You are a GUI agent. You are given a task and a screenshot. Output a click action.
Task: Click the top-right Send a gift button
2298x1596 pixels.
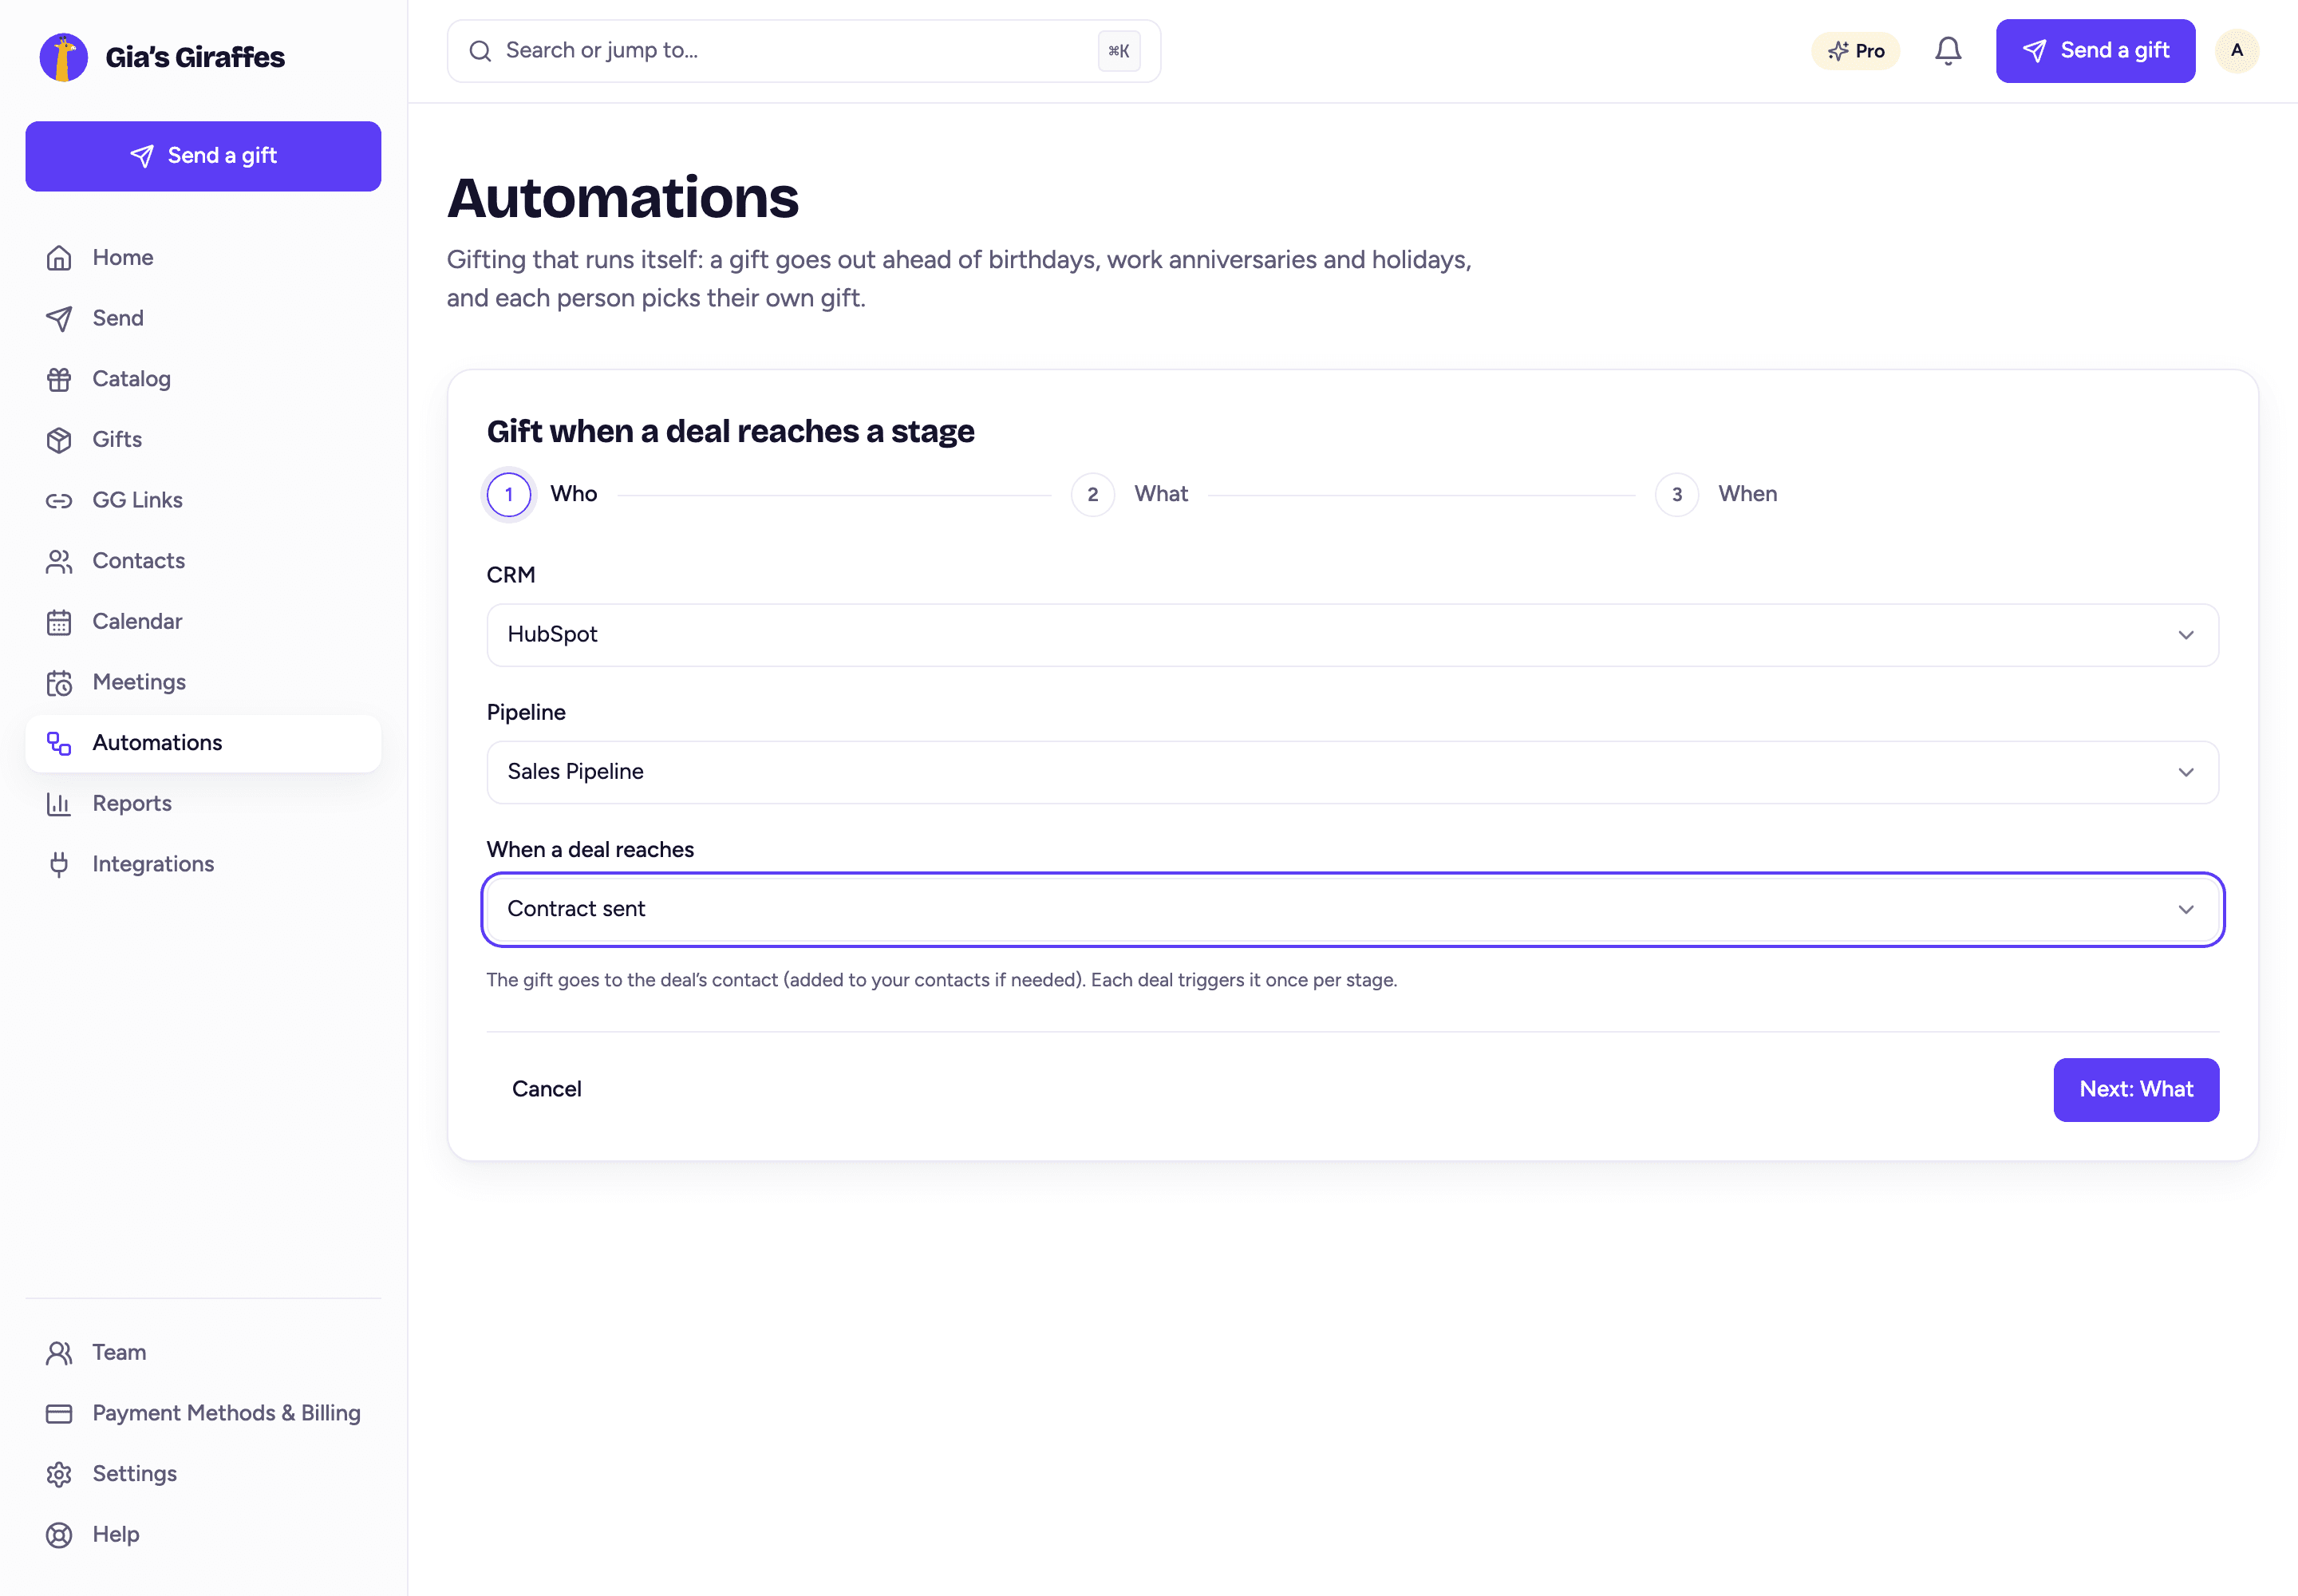click(2095, 51)
